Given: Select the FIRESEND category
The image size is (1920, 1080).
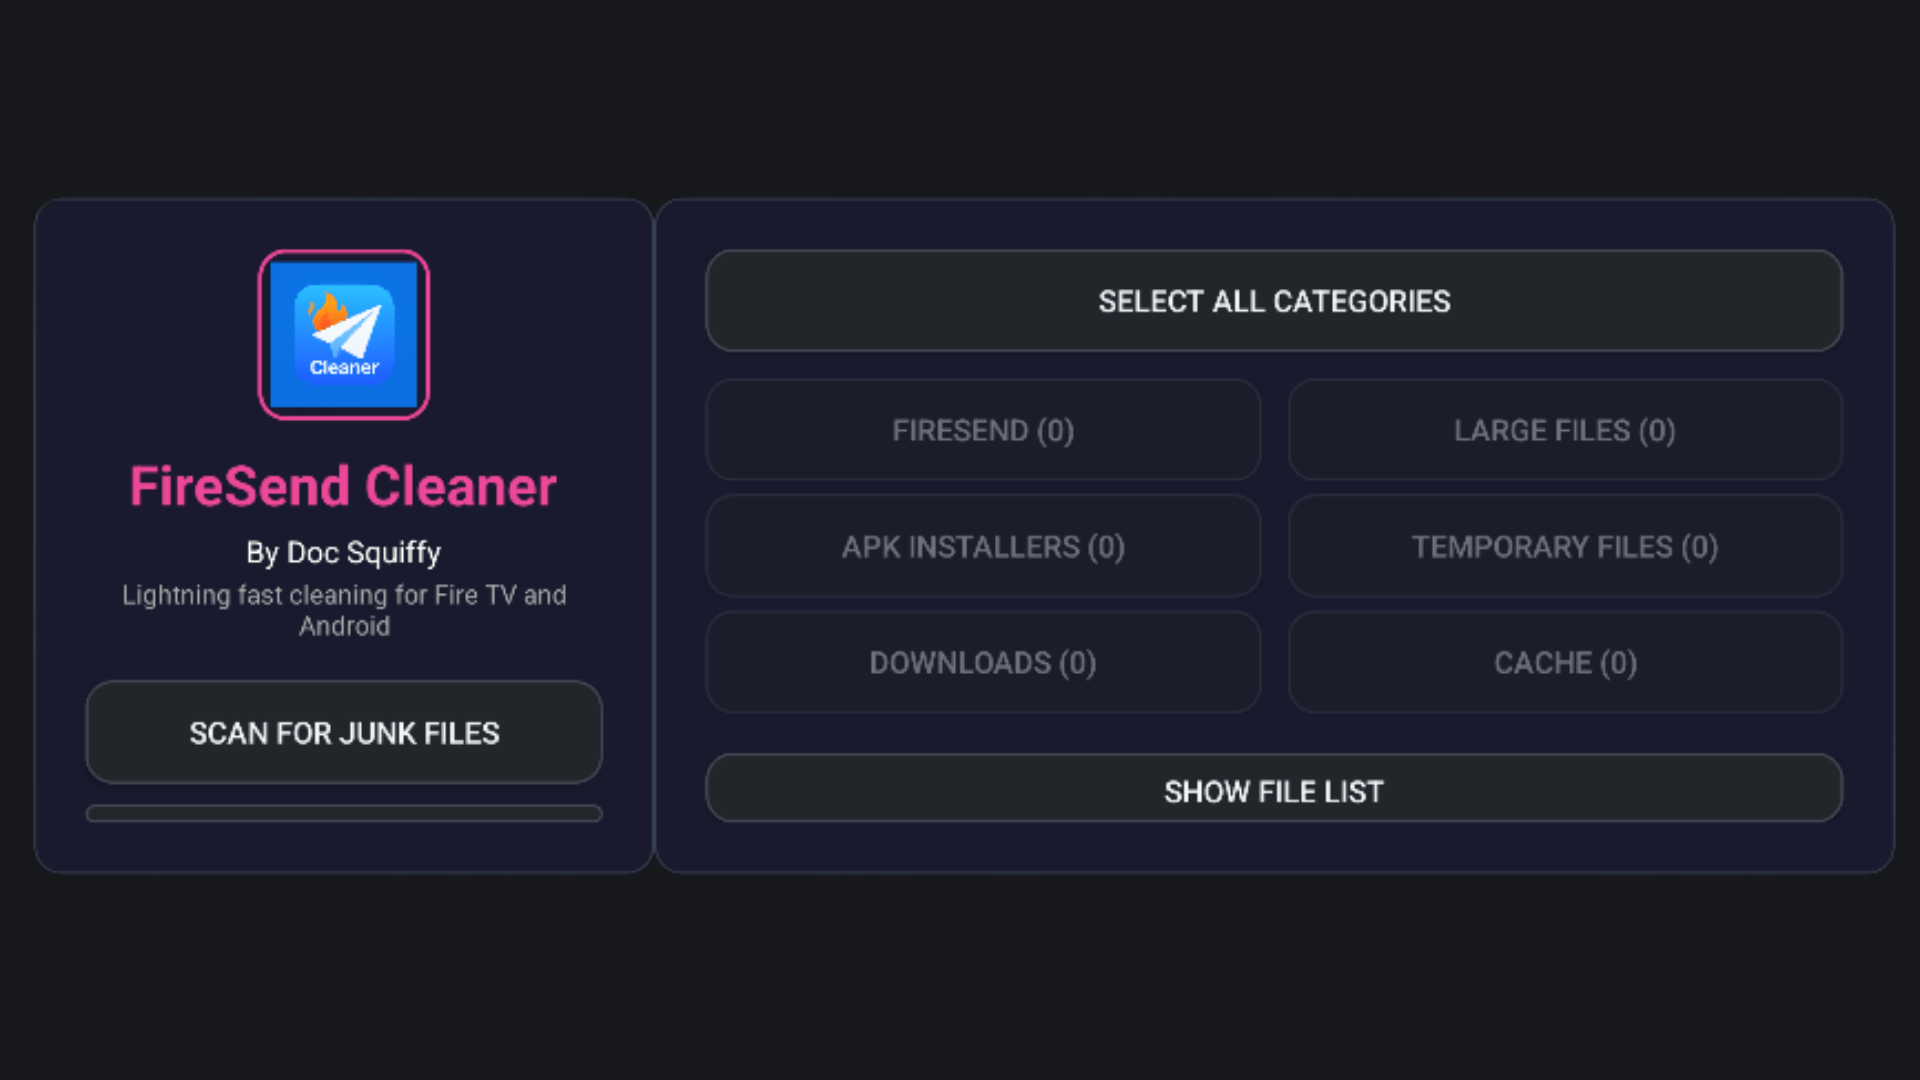Looking at the screenshot, I should pyautogui.click(x=983, y=430).
